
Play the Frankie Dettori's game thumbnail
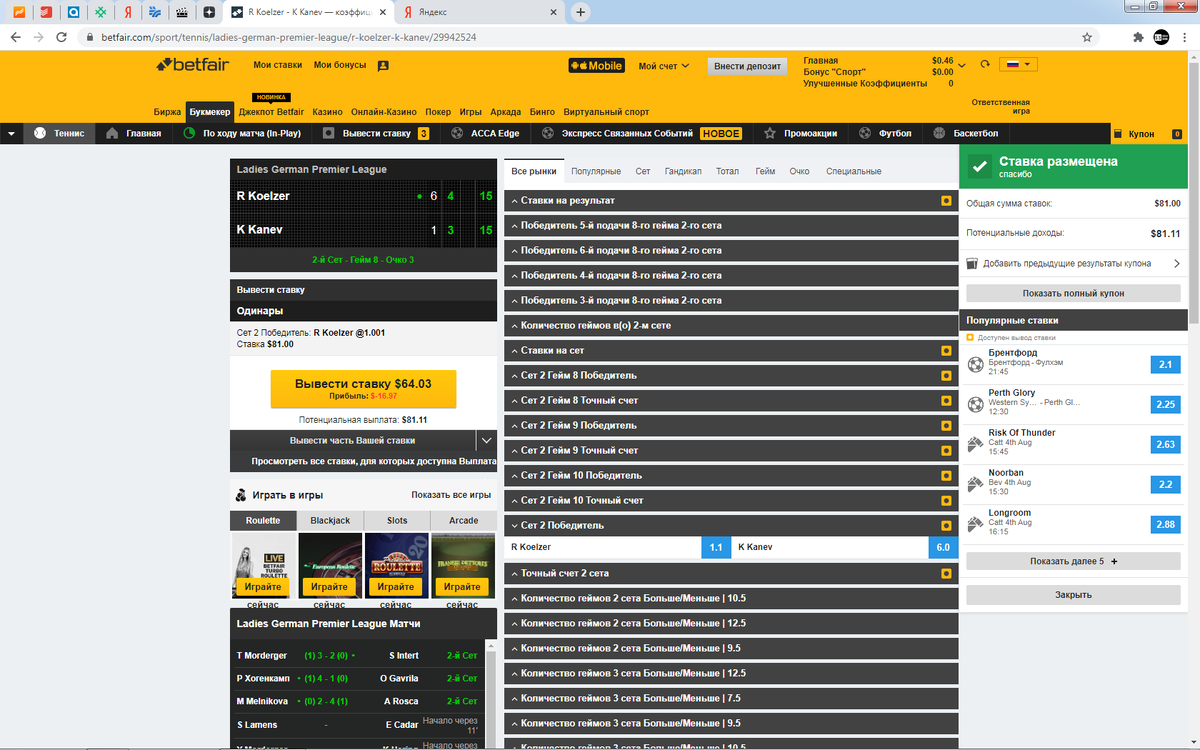(462, 565)
